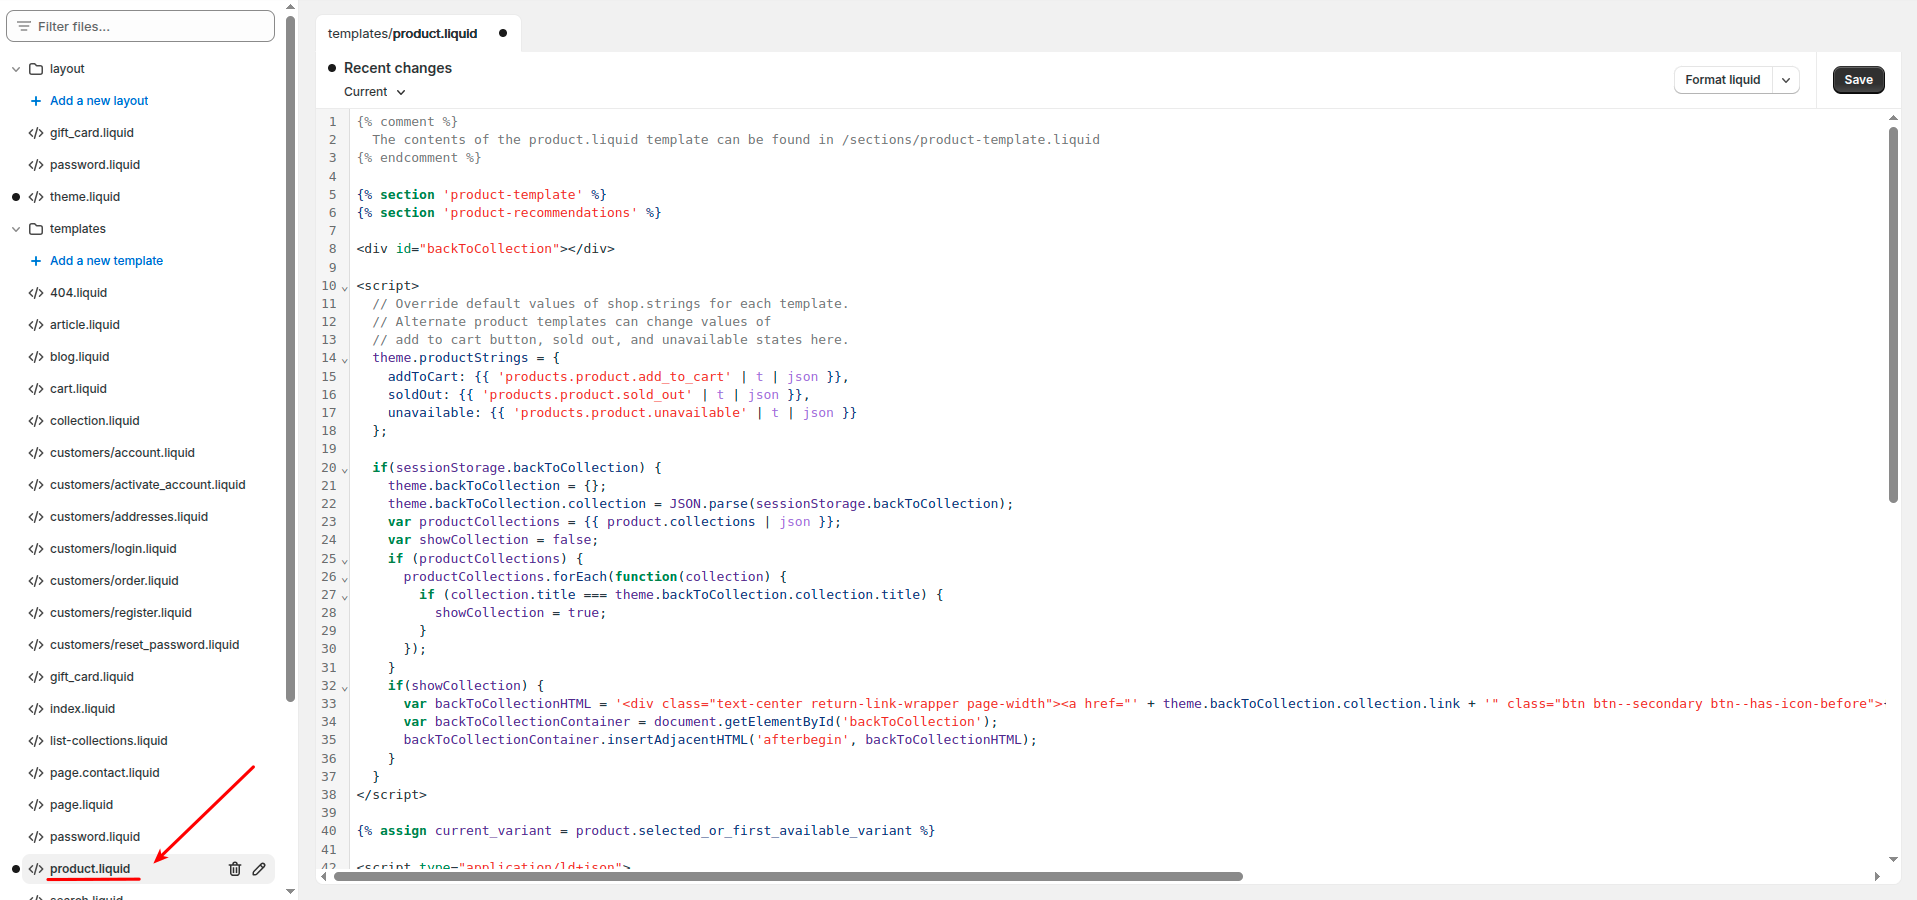This screenshot has width=1917, height=900.
Task: Open password.liquid under templates
Action: tap(95, 837)
